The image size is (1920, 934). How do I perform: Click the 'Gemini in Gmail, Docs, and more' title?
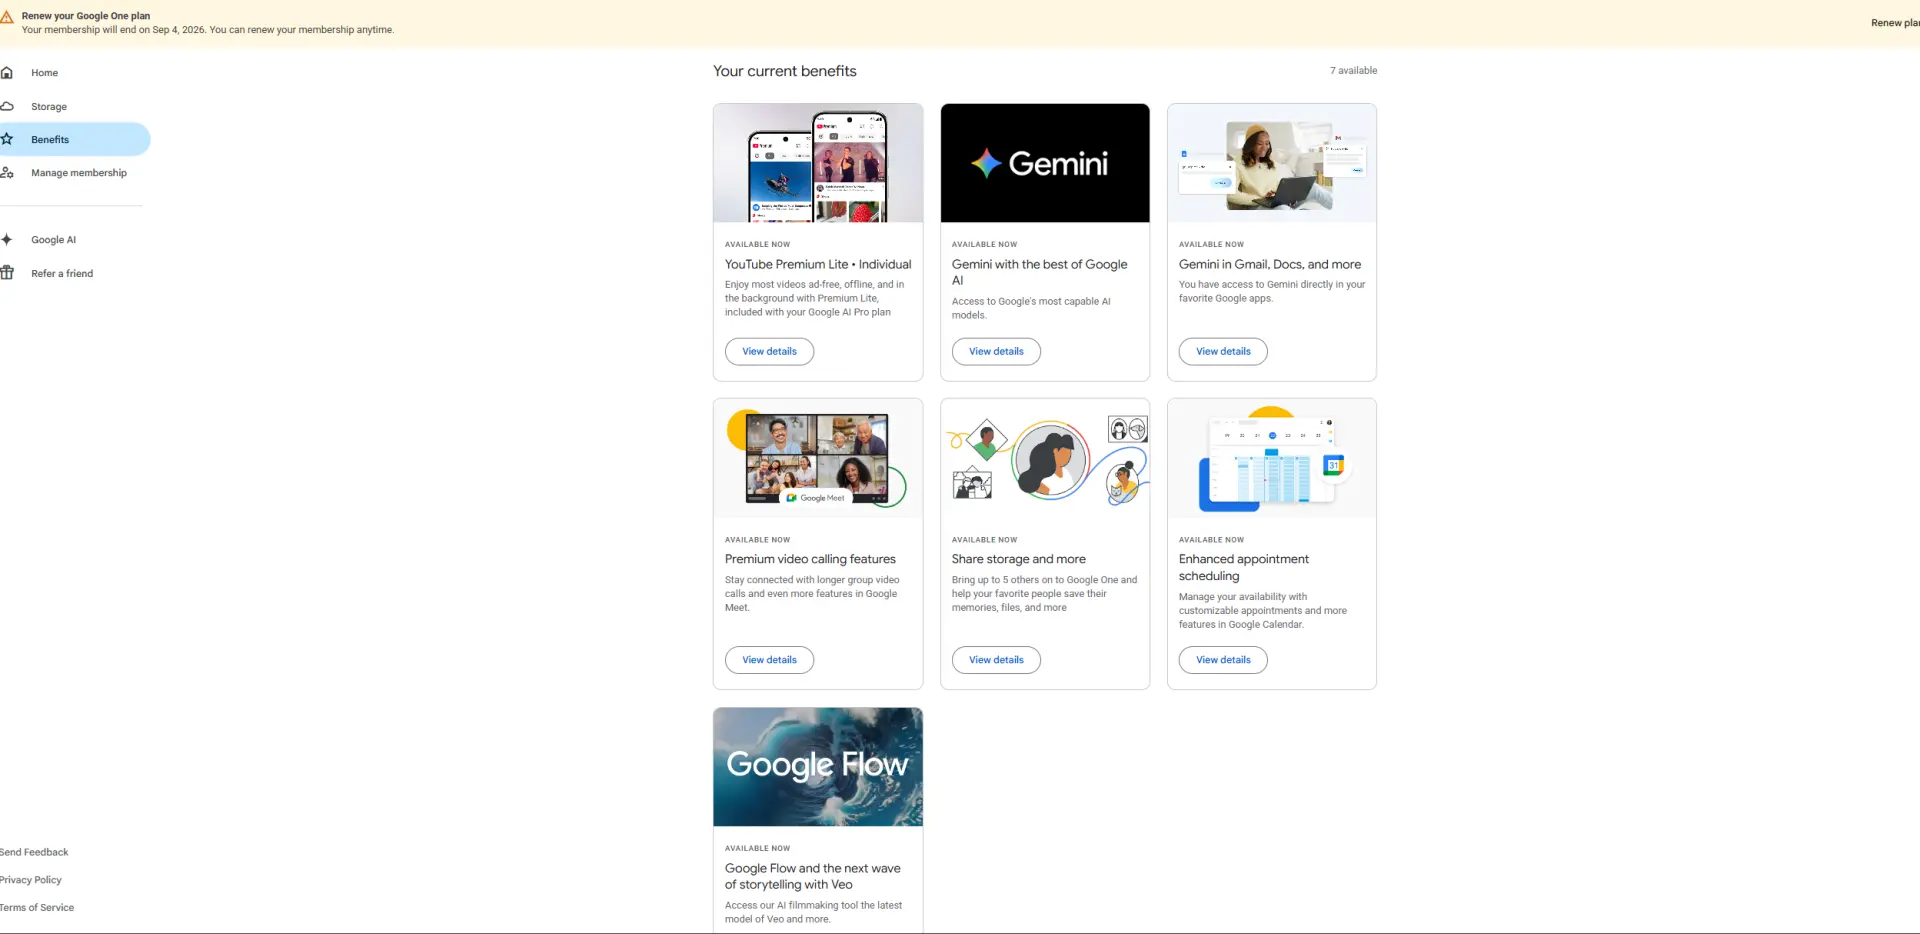(1270, 265)
